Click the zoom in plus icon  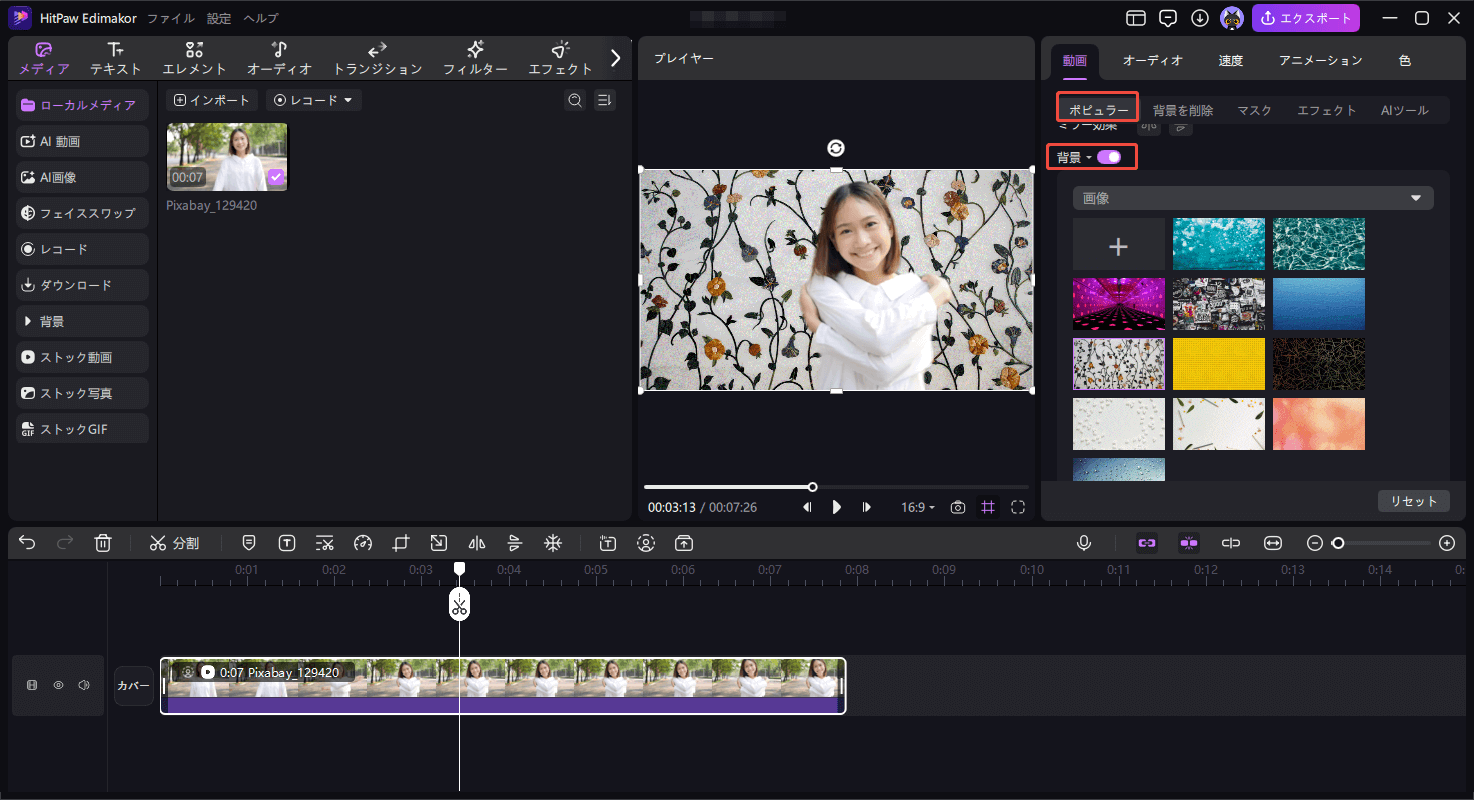pyautogui.click(x=1447, y=543)
